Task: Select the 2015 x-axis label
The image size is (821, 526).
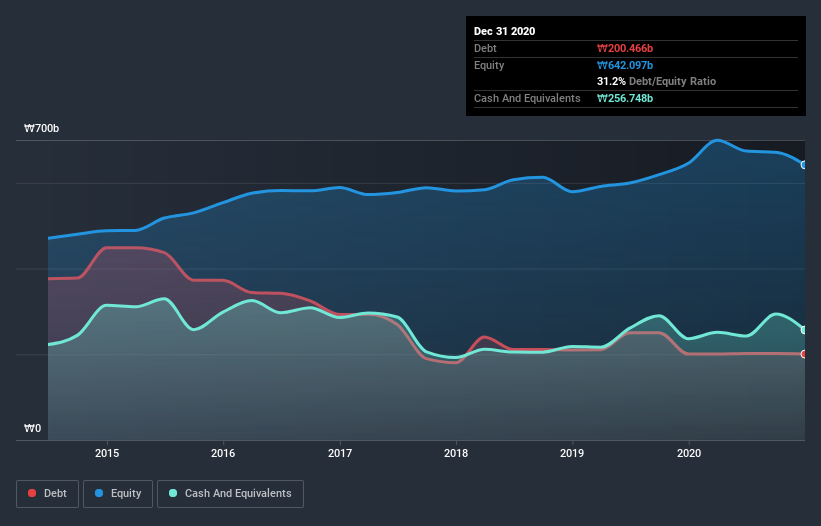Action: pyautogui.click(x=107, y=453)
